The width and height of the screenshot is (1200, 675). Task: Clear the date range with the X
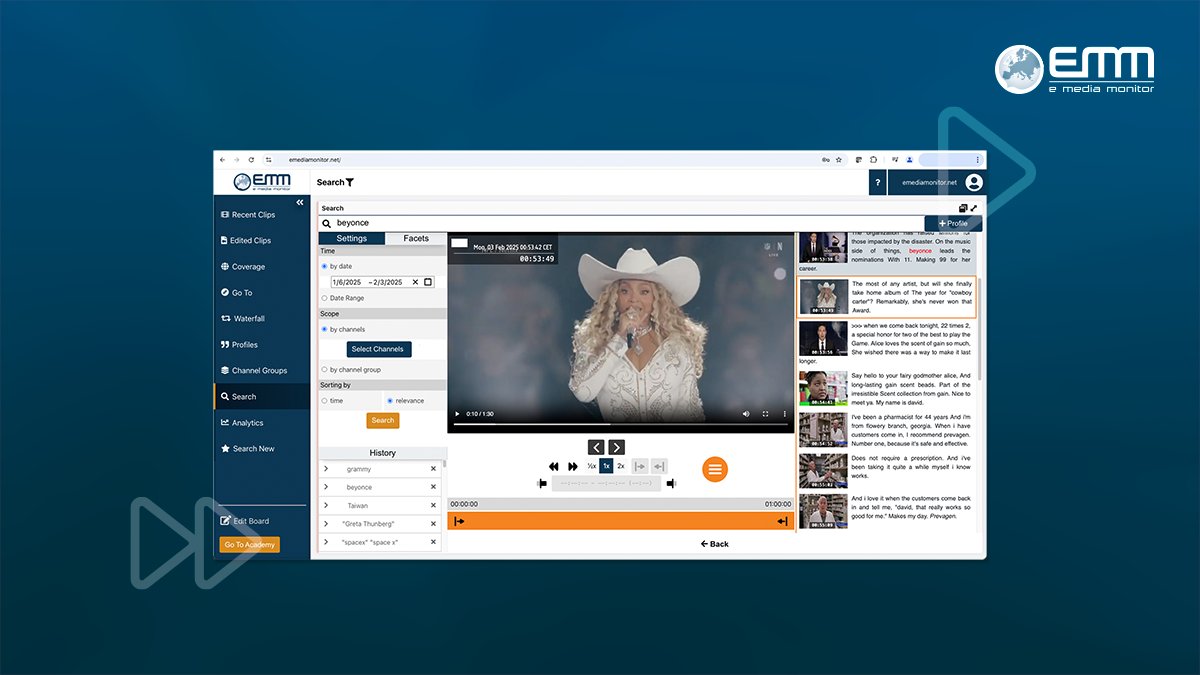pos(415,282)
